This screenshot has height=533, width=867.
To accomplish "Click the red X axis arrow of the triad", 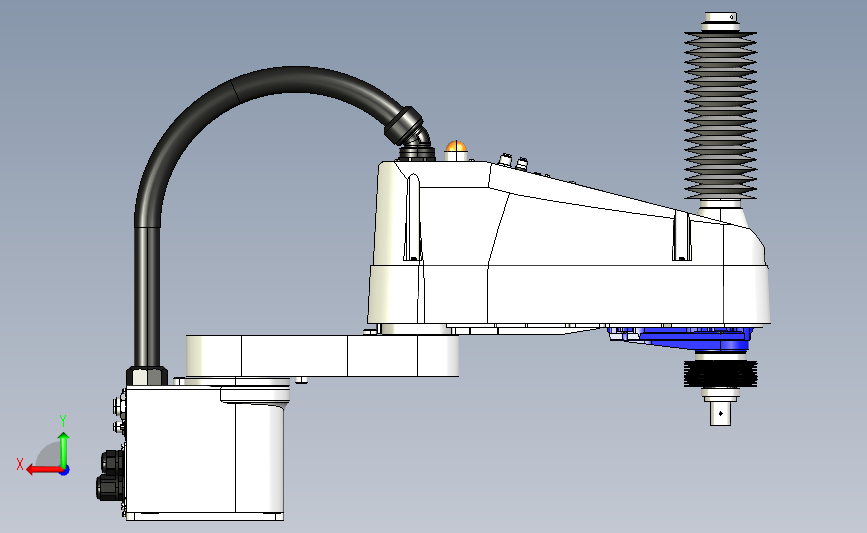I will tap(43, 470).
